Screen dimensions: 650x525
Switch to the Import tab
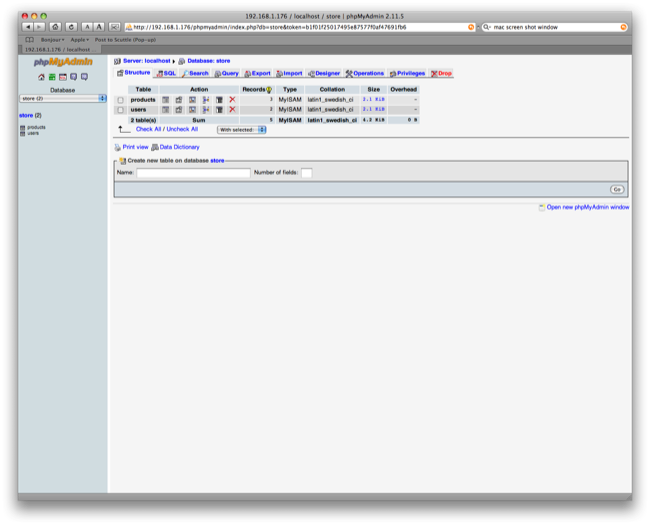(x=289, y=73)
